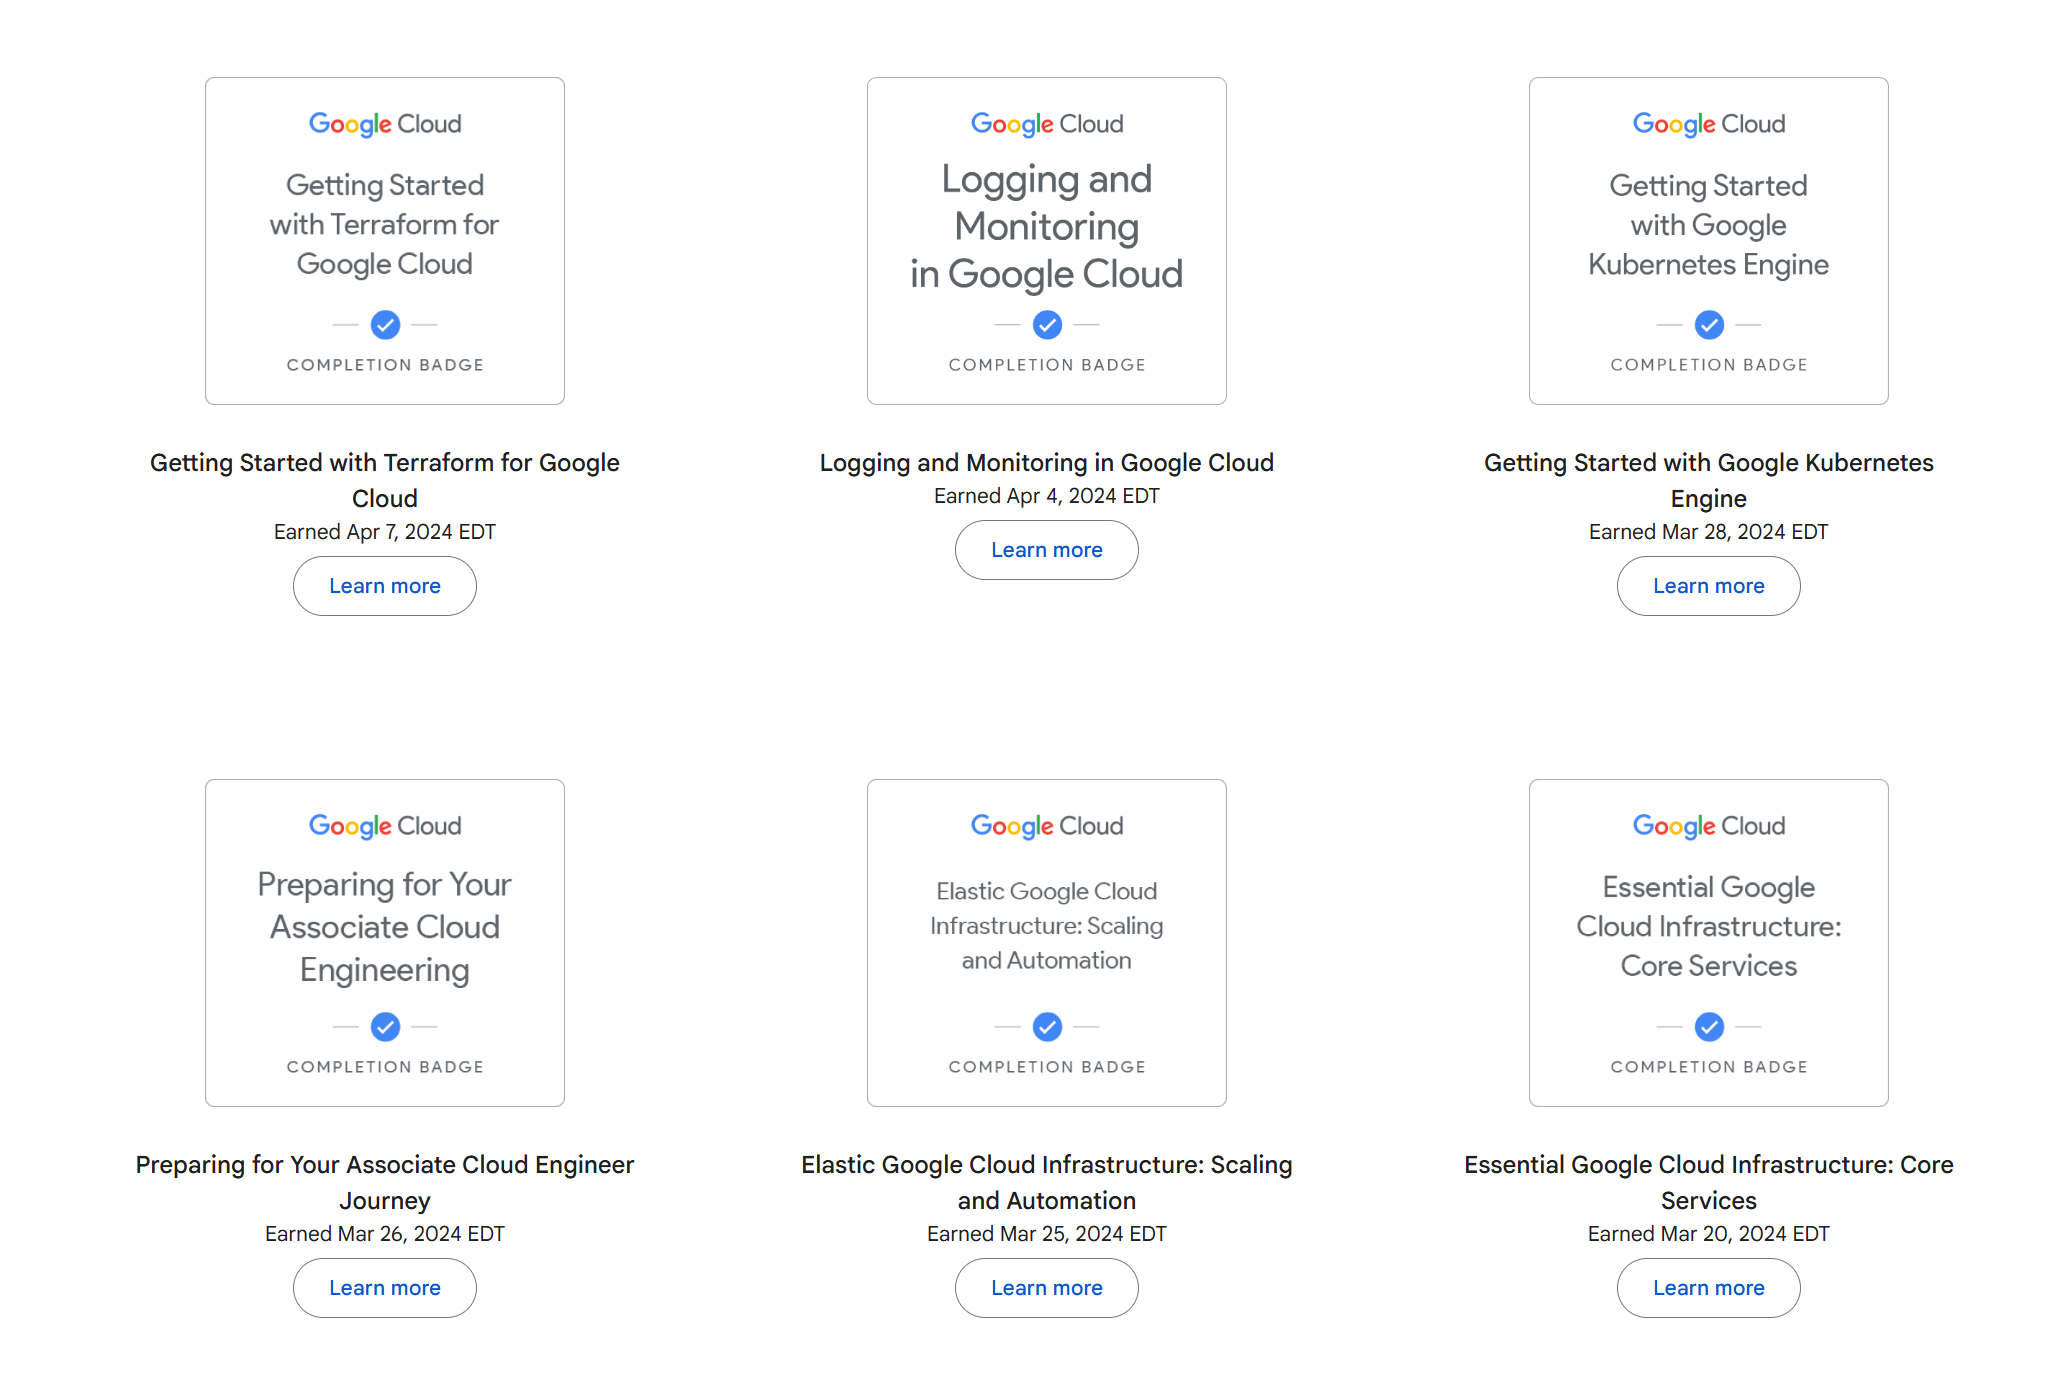Viewport: 2070px width, 1380px height.
Task: Open Learn more under Associate Cloud Engineer Journey
Action: pyautogui.click(x=385, y=1288)
